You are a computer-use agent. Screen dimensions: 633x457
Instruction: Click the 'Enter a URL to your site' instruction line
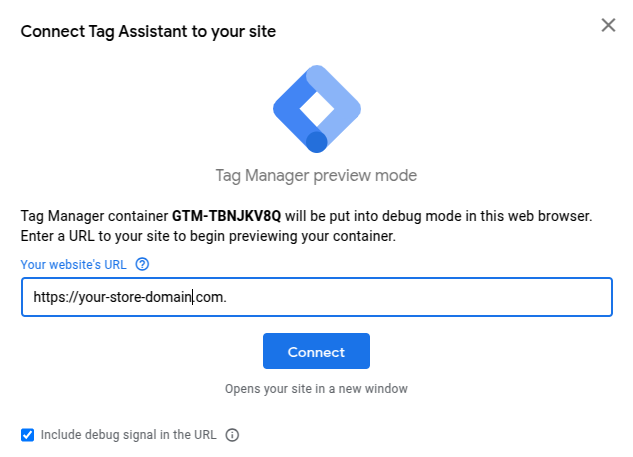pos(209,236)
